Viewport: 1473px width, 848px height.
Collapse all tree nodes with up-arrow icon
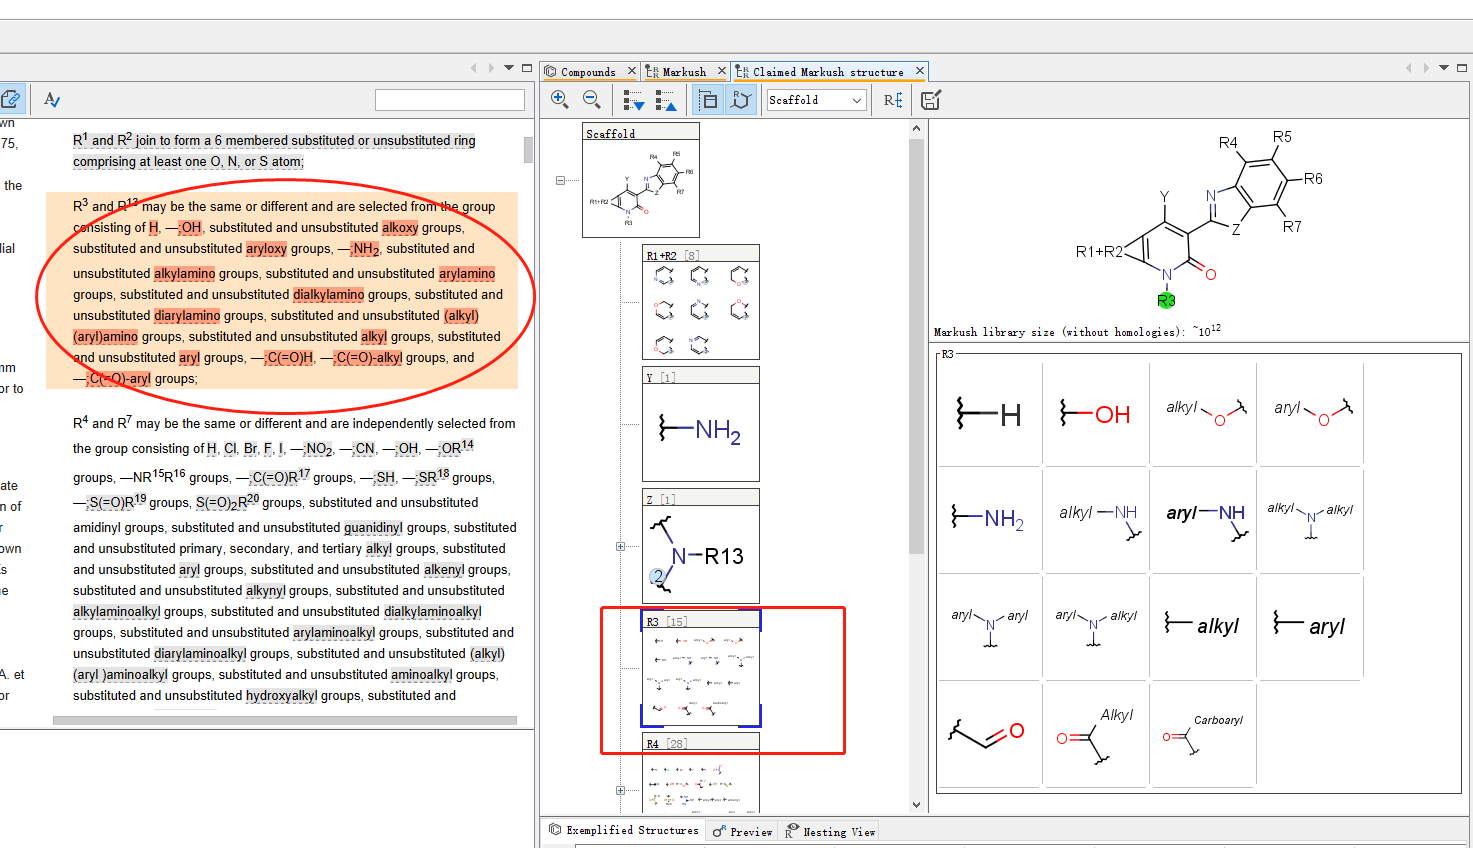pos(666,100)
